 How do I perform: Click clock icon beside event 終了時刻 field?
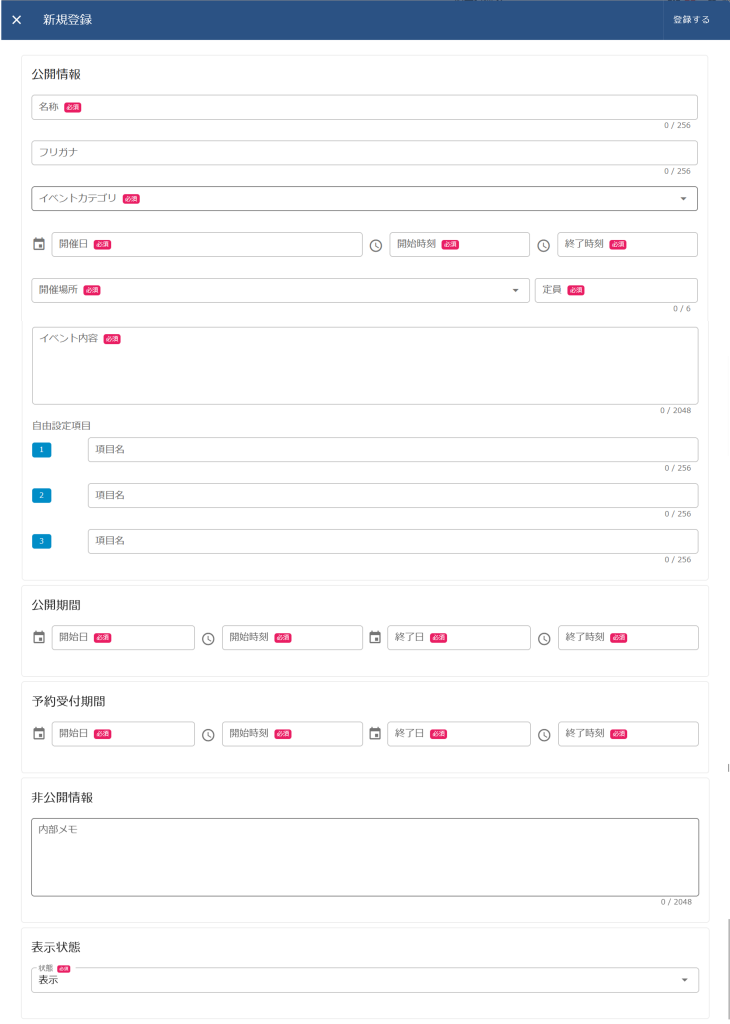(x=544, y=245)
